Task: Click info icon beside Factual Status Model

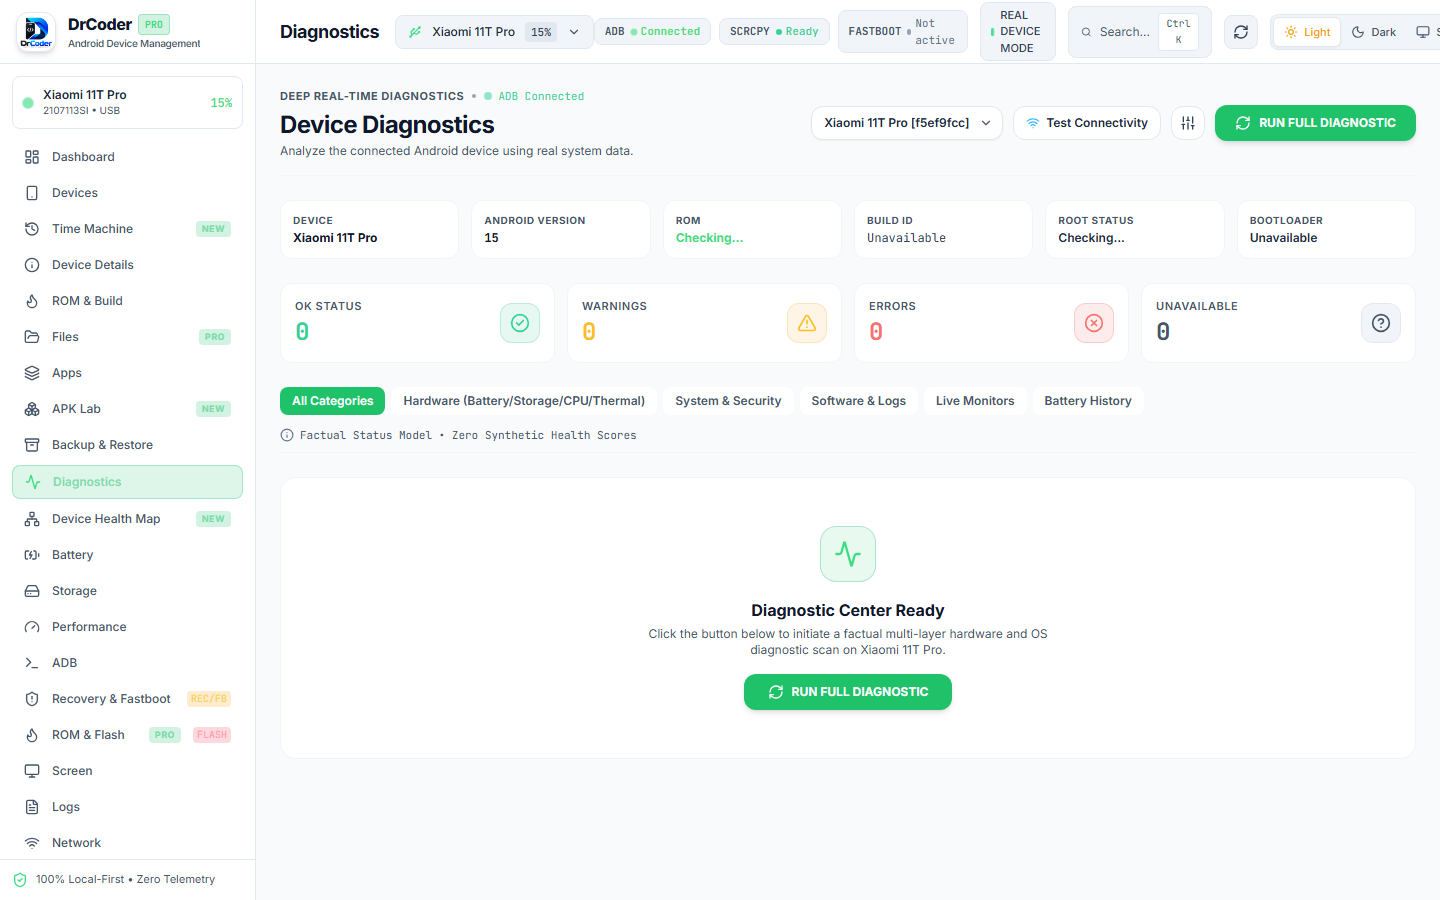Action: tap(287, 435)
